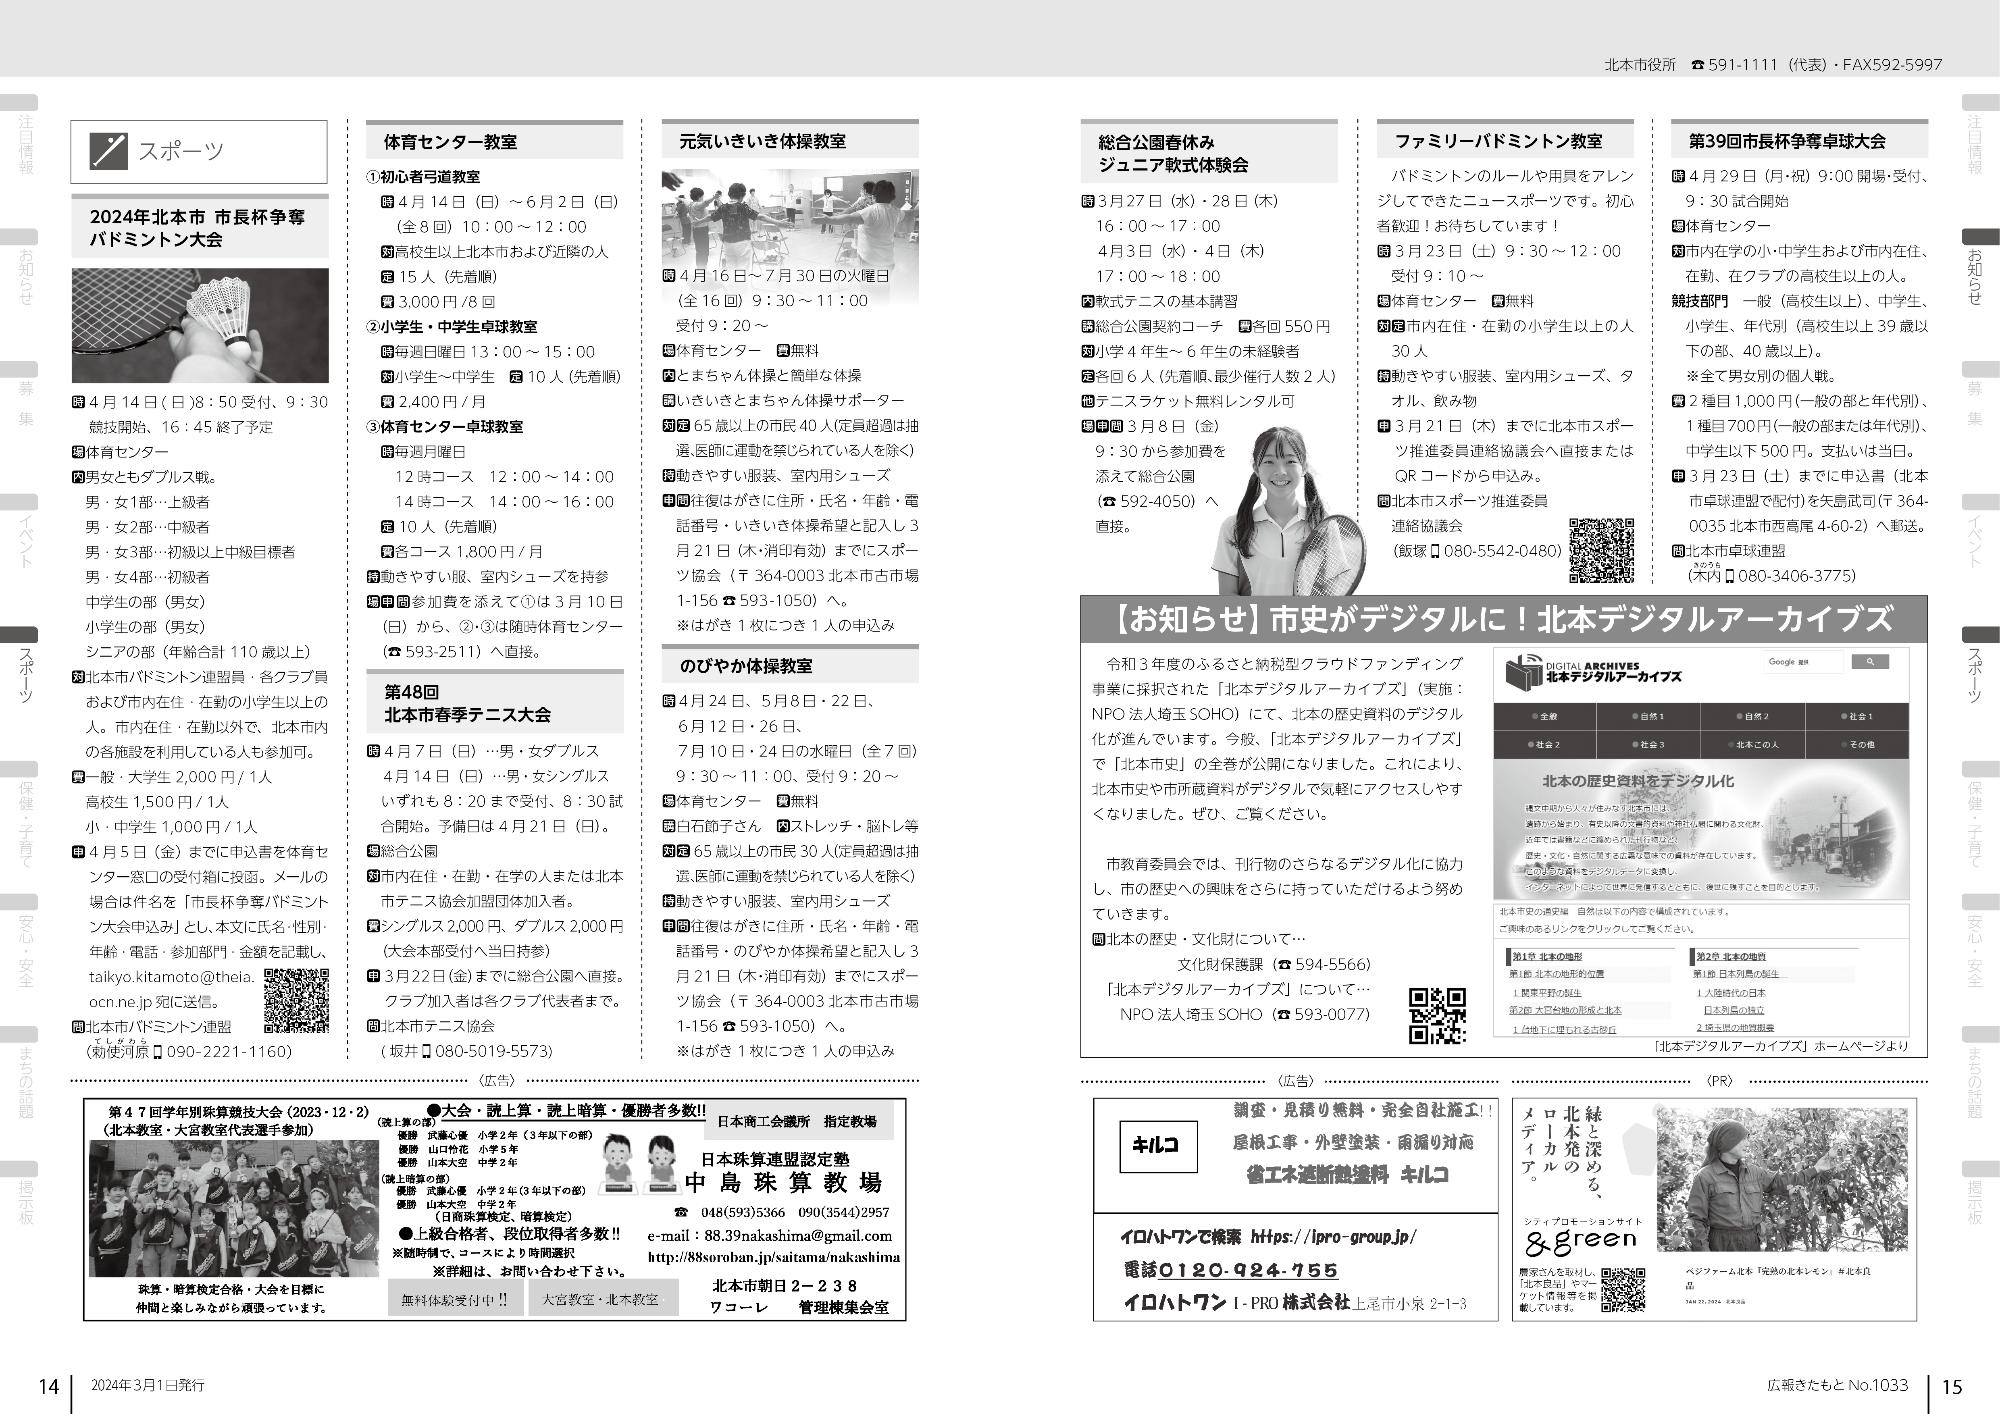Image resolution: width=2000 pixels, height=1414 pixels.
Task: Click the 88.39nakashima@gmail.com email address
Action: (x=798, y=1236)
